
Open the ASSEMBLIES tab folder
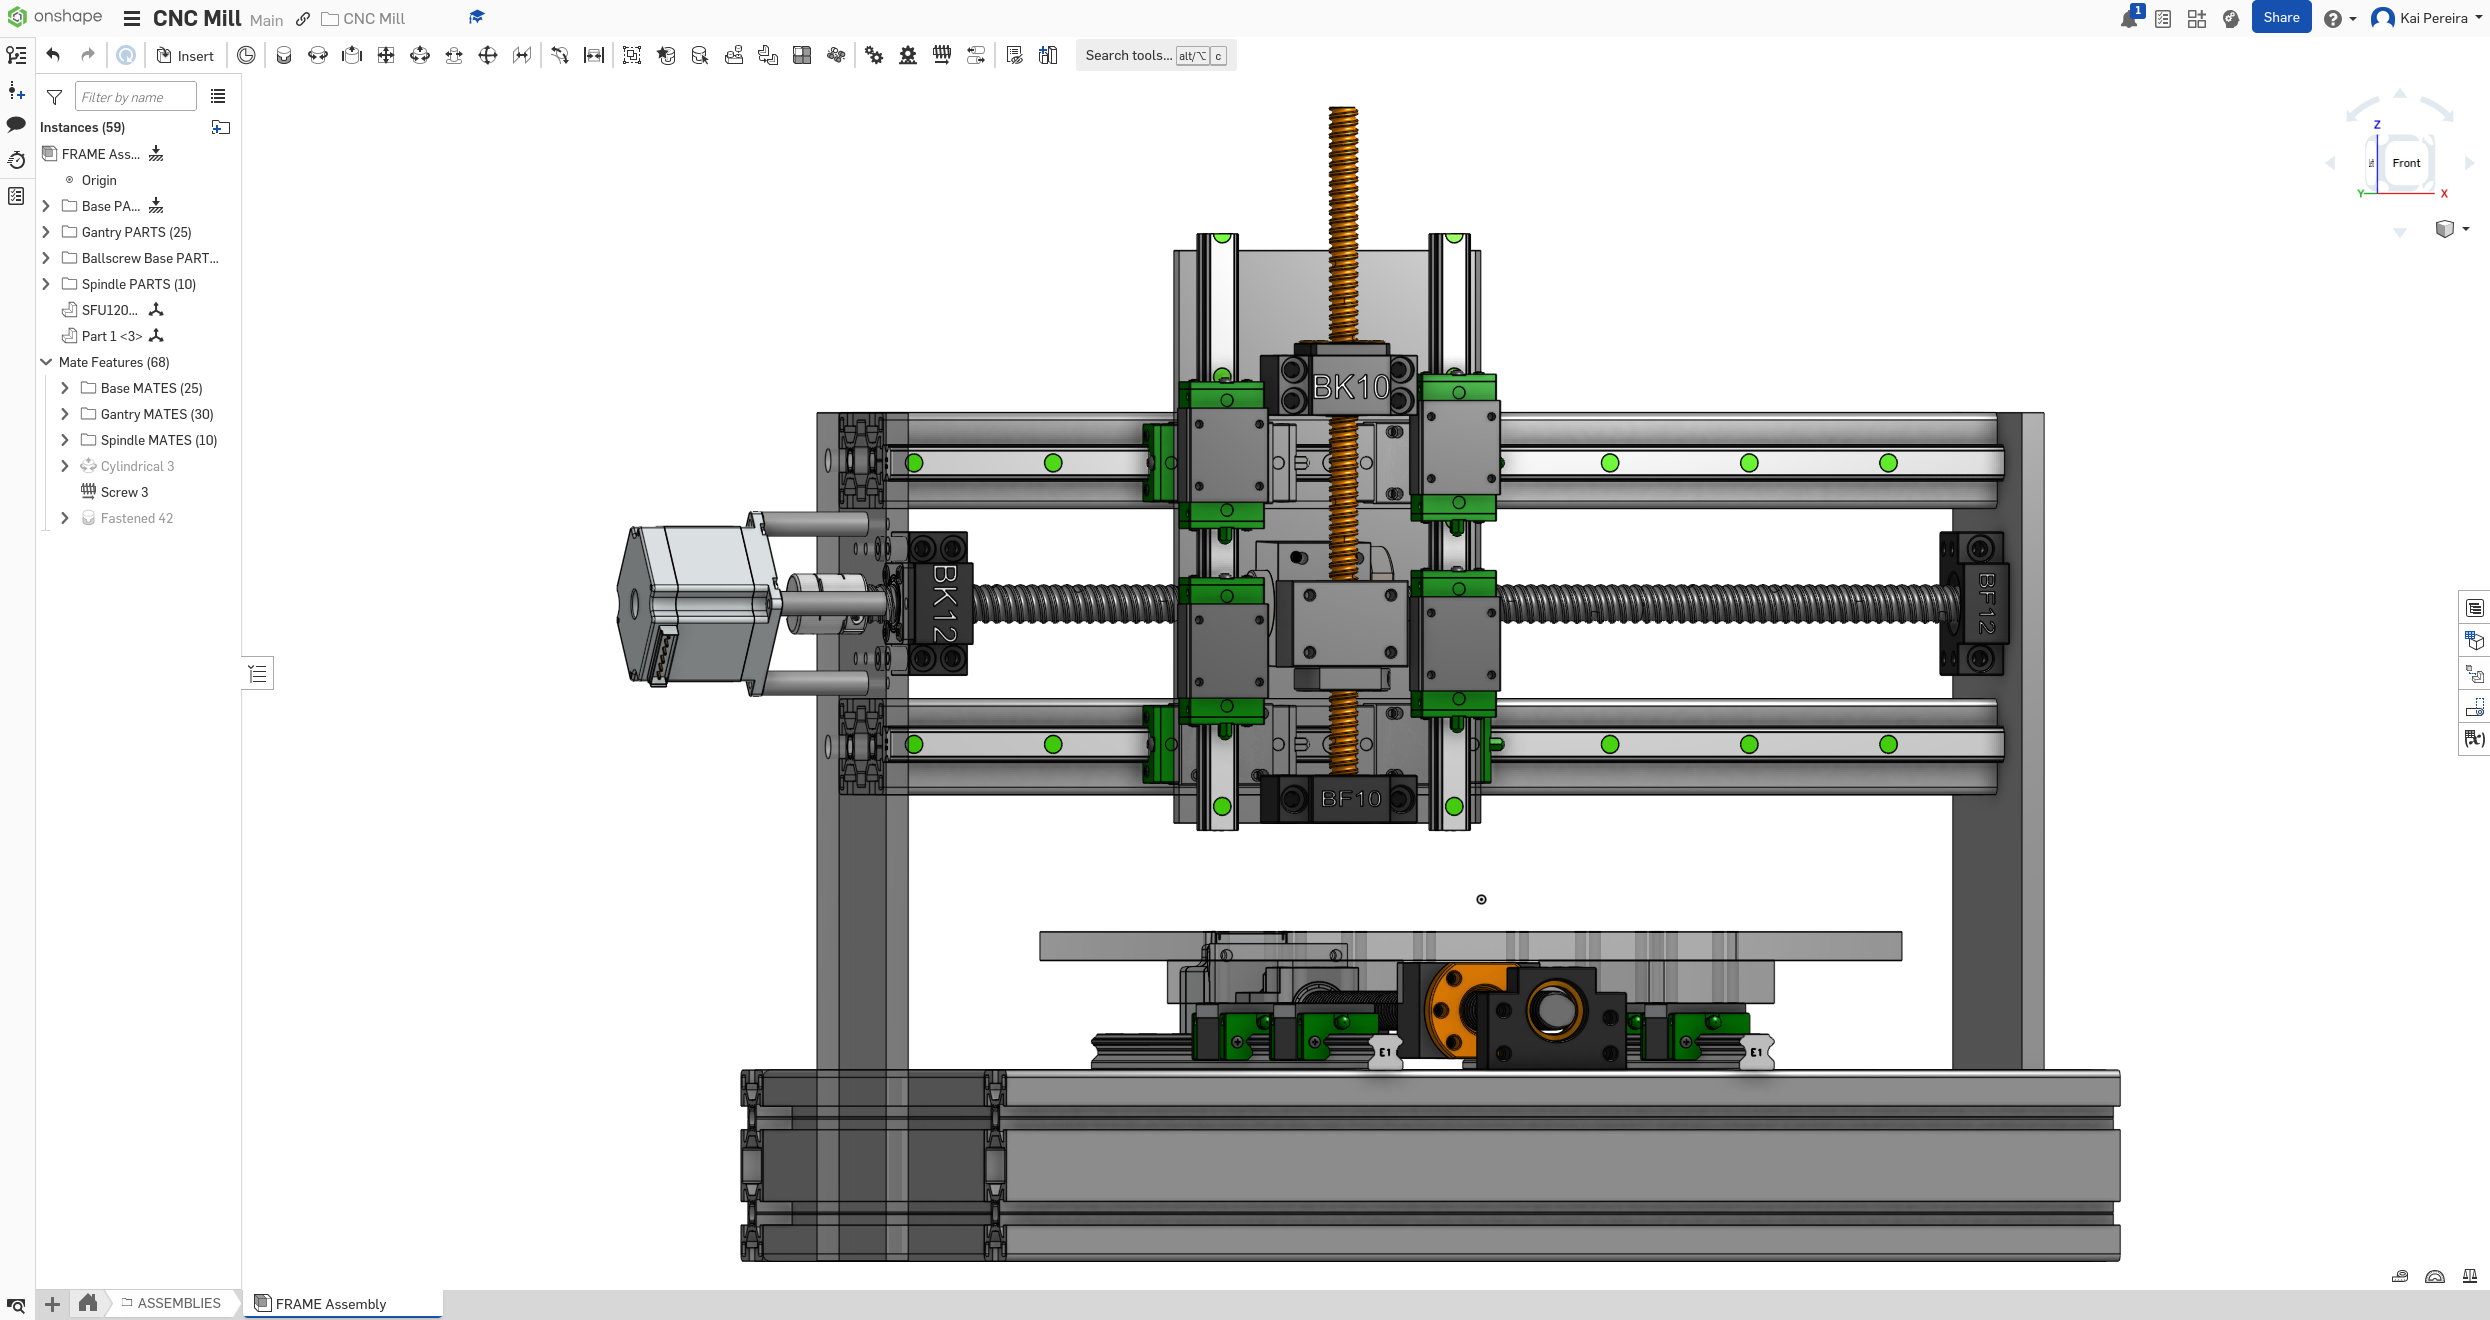(x=172, y=1303)
